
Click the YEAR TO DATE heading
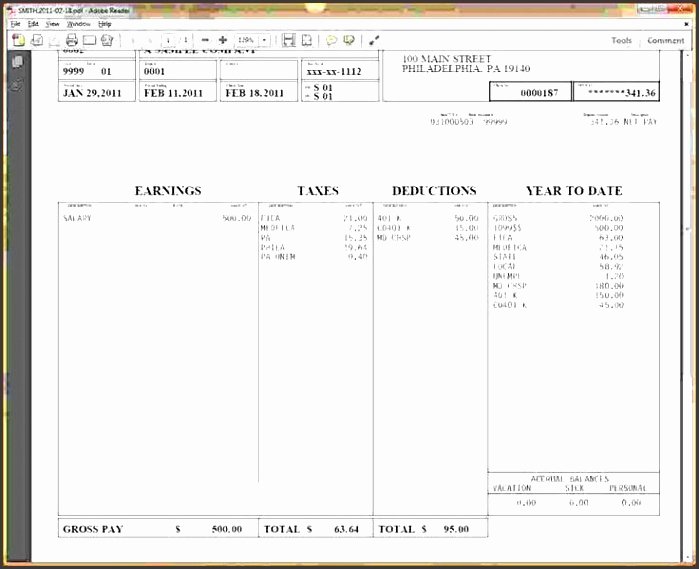(x=574, y=191)
